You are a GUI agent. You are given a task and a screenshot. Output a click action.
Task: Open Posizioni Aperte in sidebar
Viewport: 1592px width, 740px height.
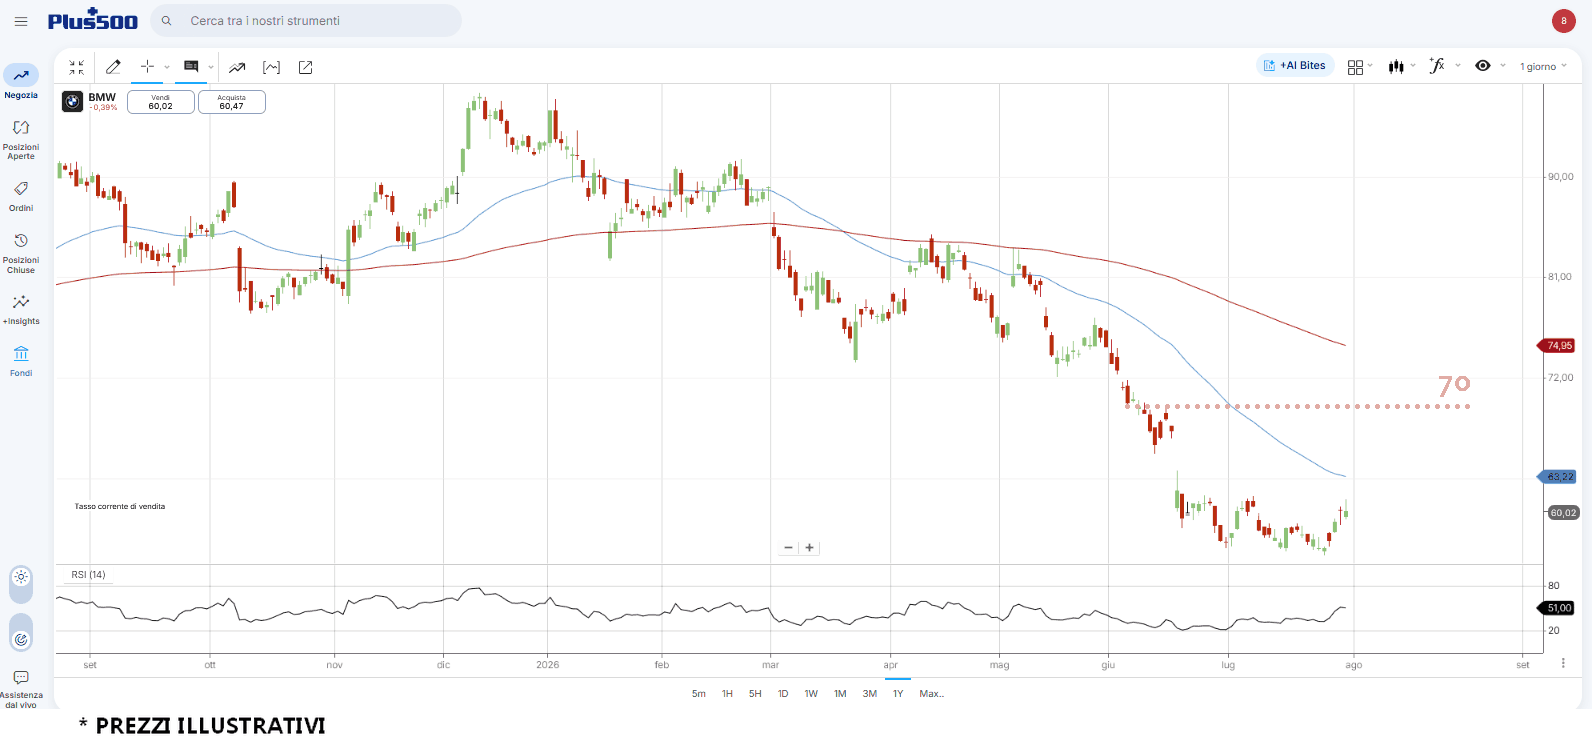click(x=21, y=138)
